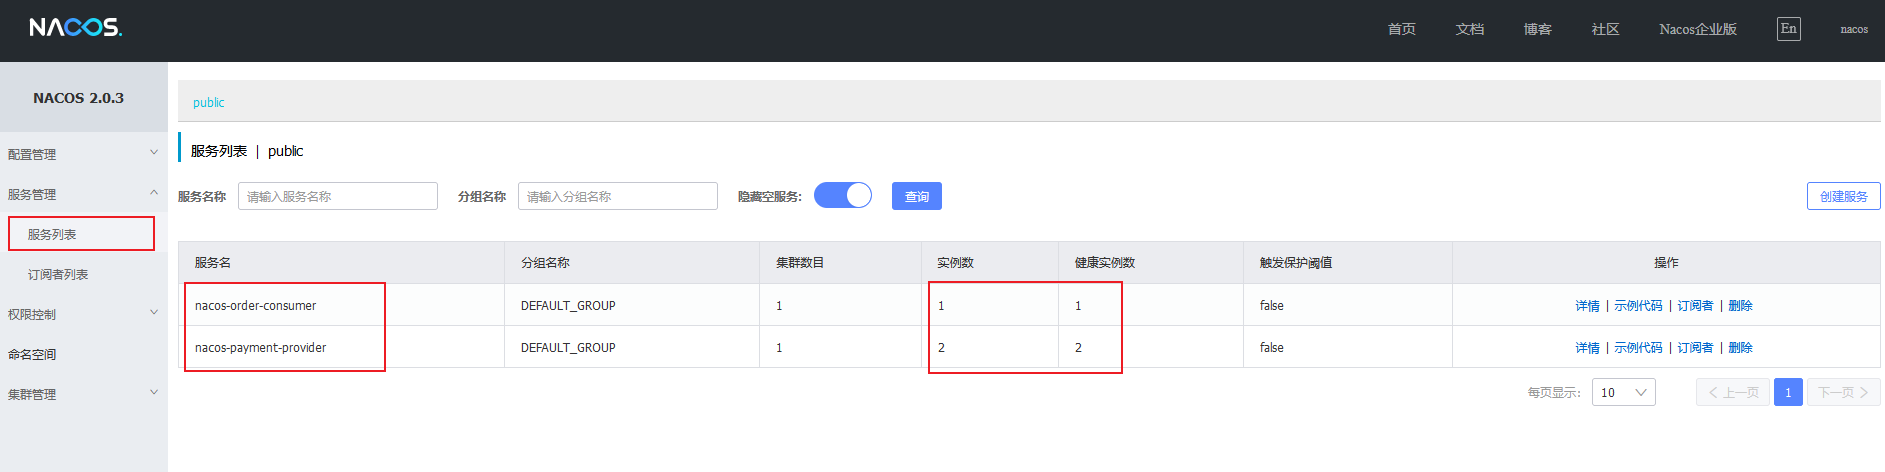The height and width of the screenshot is (472, 1885).
Task: View 示例代码 for nacos-payment-provider
Action: tap(1638, 348)
